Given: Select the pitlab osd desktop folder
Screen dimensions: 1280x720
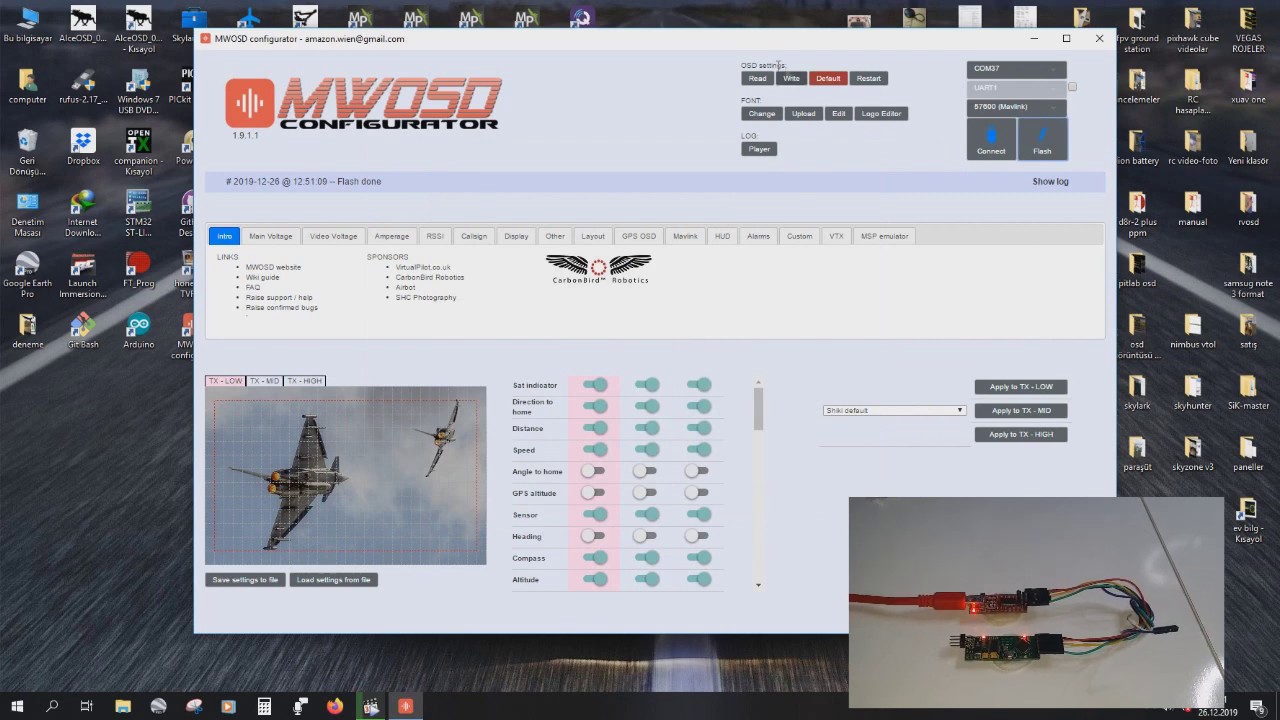Looking at the screenshot, I should (x=1137, y=270).
